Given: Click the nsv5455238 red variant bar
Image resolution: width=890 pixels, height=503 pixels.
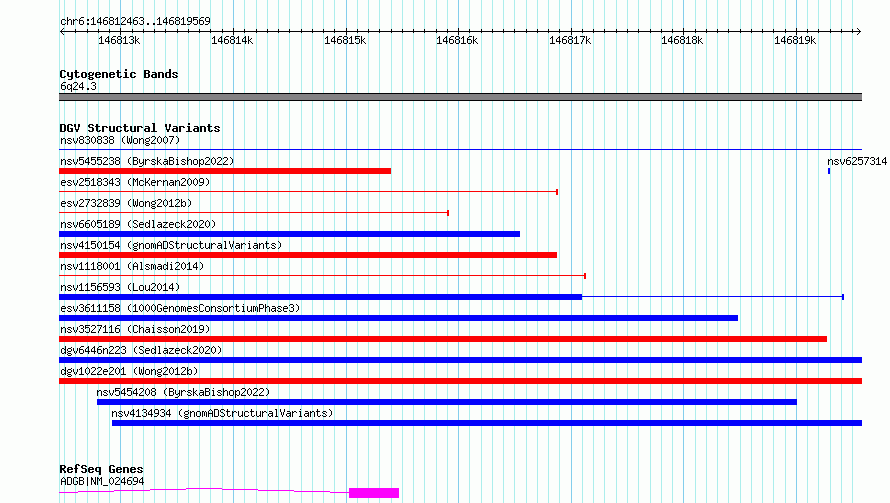Looking at the screenshot, I should [x=225, y=171].
